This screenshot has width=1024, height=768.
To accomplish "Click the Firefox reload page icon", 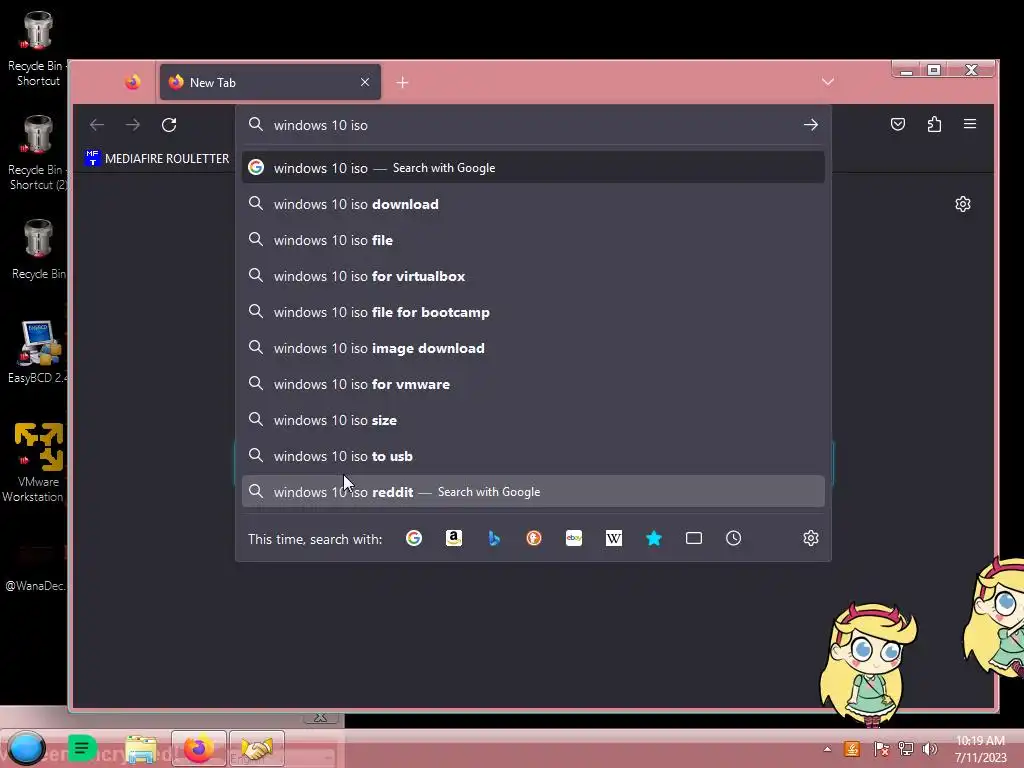I will (169, 125).
